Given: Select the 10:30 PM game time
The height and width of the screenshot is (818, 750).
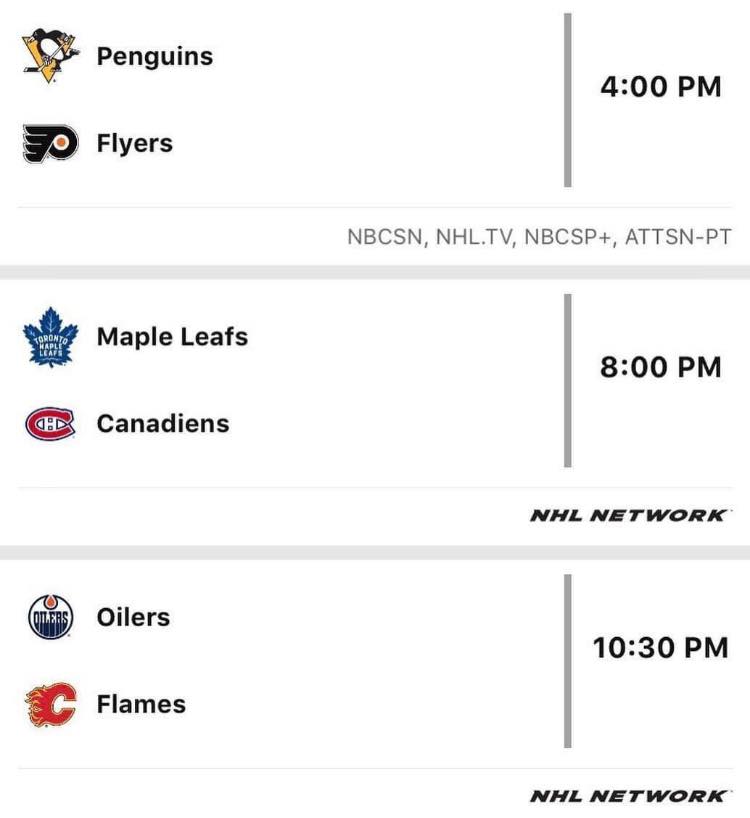Looking at the screenshot, I should coord(660,647).
